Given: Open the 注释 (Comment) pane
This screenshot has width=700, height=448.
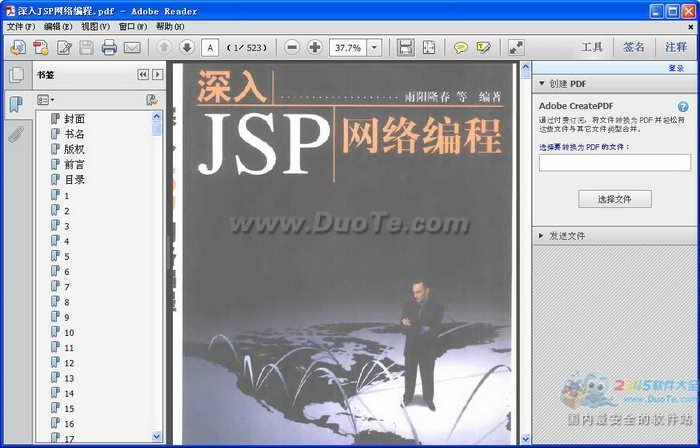Looking at the screenshot, I should [x=676, y=47].
